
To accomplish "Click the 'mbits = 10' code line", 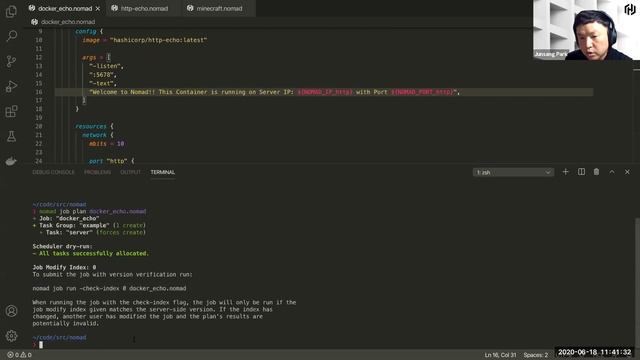I will click(107, 144).
